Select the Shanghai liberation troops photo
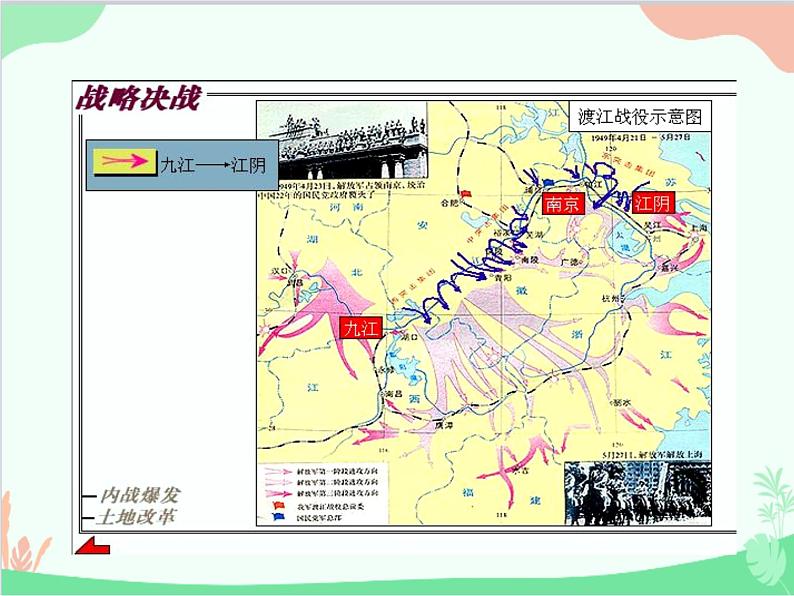This screenshot has height=596, width=794. (638, 493)
